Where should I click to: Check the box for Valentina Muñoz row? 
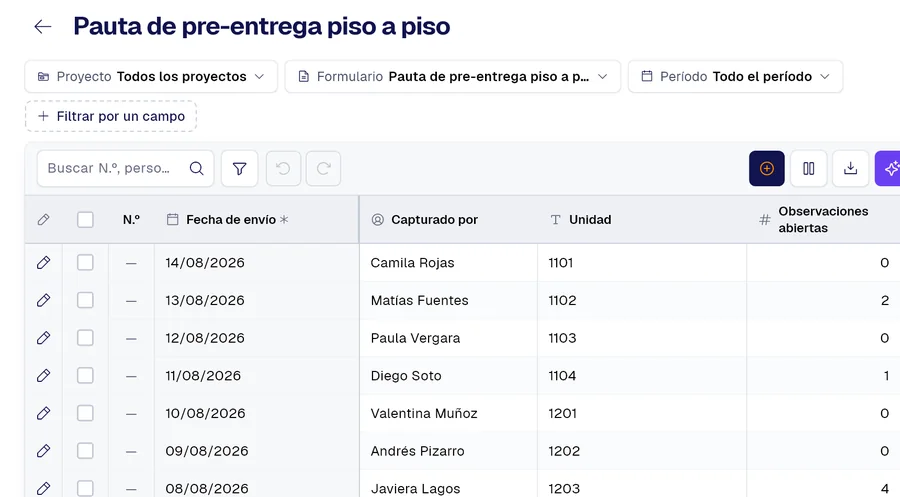pyautogui.click(x=85, y=413)
